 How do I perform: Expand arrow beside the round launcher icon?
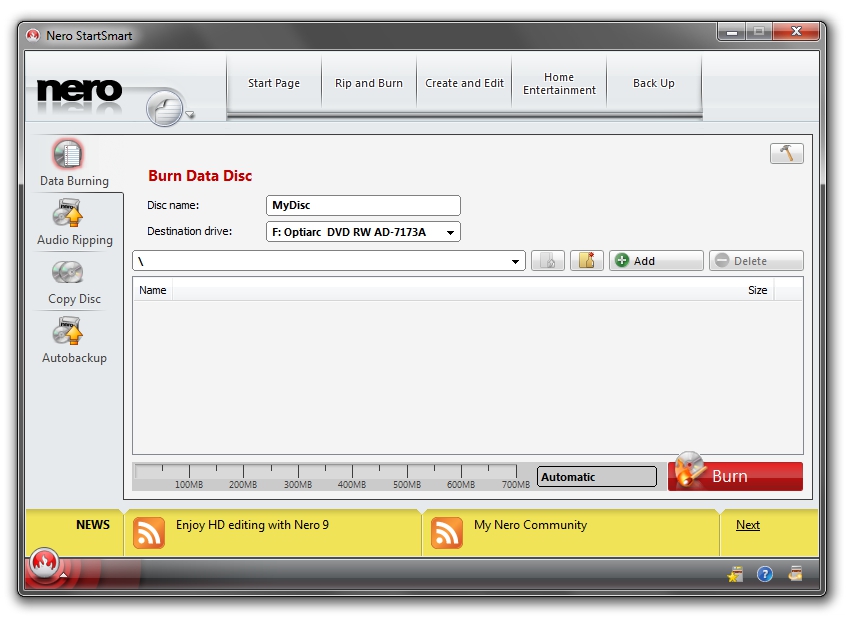pyautogui.click(x=190, y=114)
